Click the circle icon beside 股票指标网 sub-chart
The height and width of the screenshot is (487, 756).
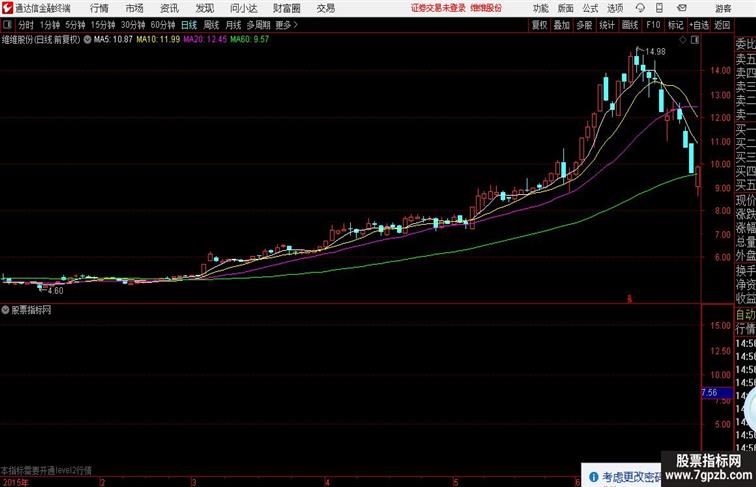pyautogui.click(x=5, y=310)
